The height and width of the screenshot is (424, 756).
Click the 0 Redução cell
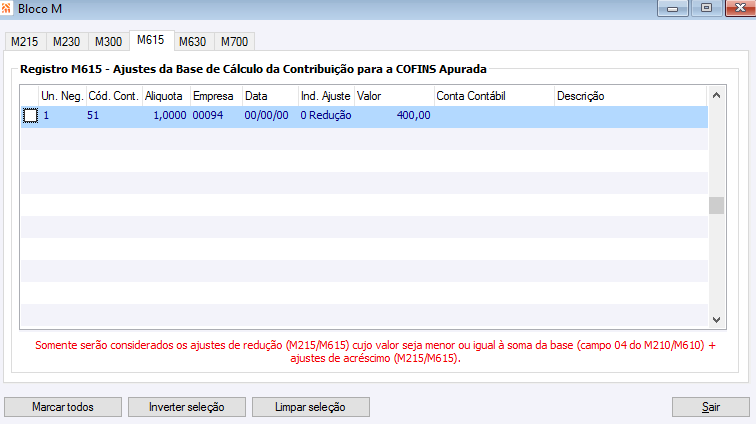pos(326,115)
